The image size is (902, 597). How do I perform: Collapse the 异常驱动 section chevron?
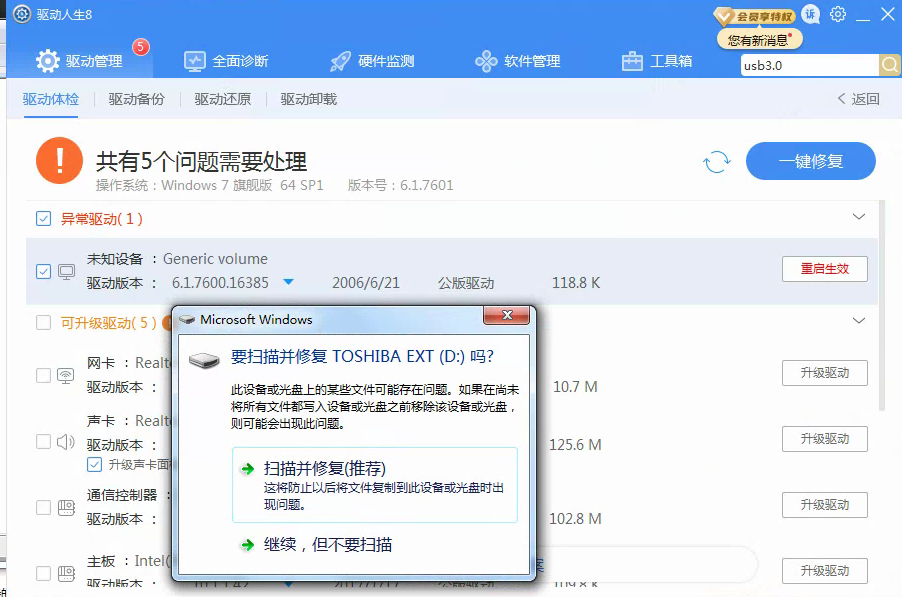(x=858, y=217)
